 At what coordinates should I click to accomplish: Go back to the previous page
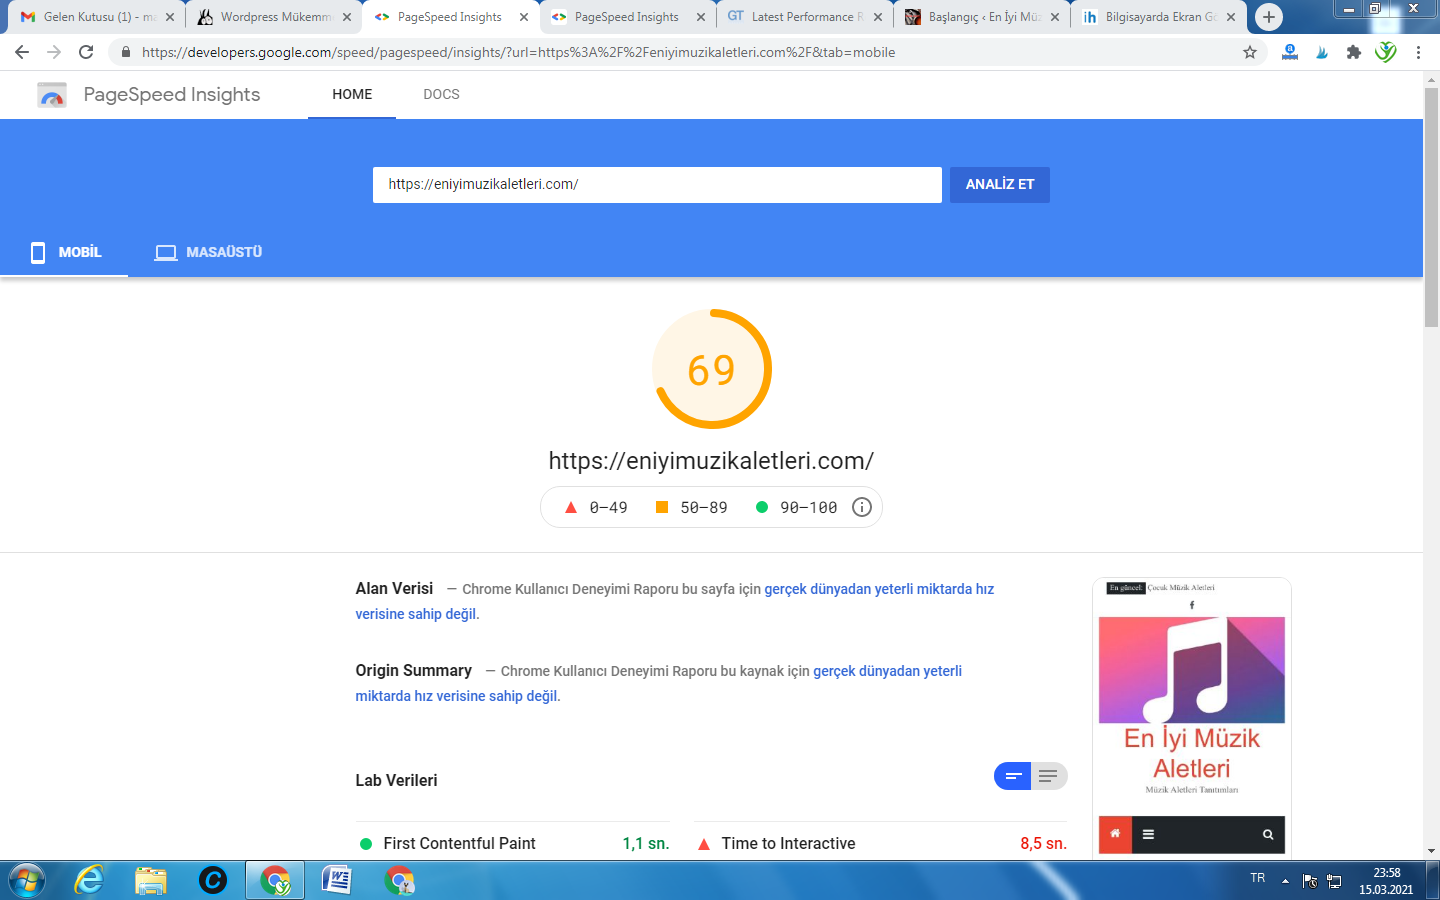point(22,52)
